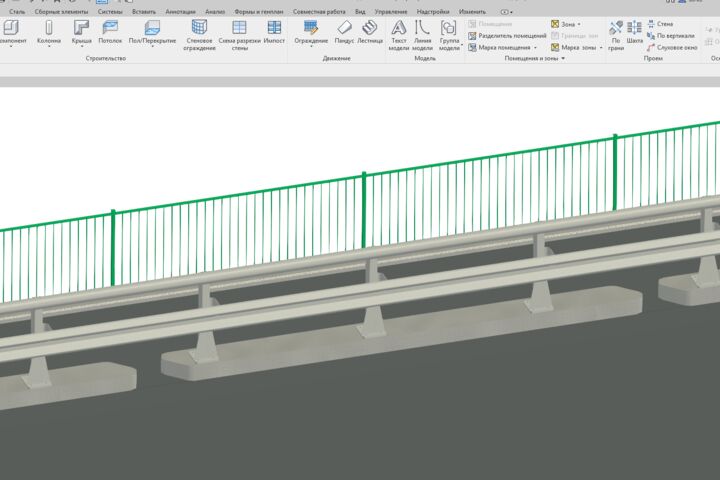Open the Анализ tab
Viewport: 720px width, 480px height.
[215, 12]
